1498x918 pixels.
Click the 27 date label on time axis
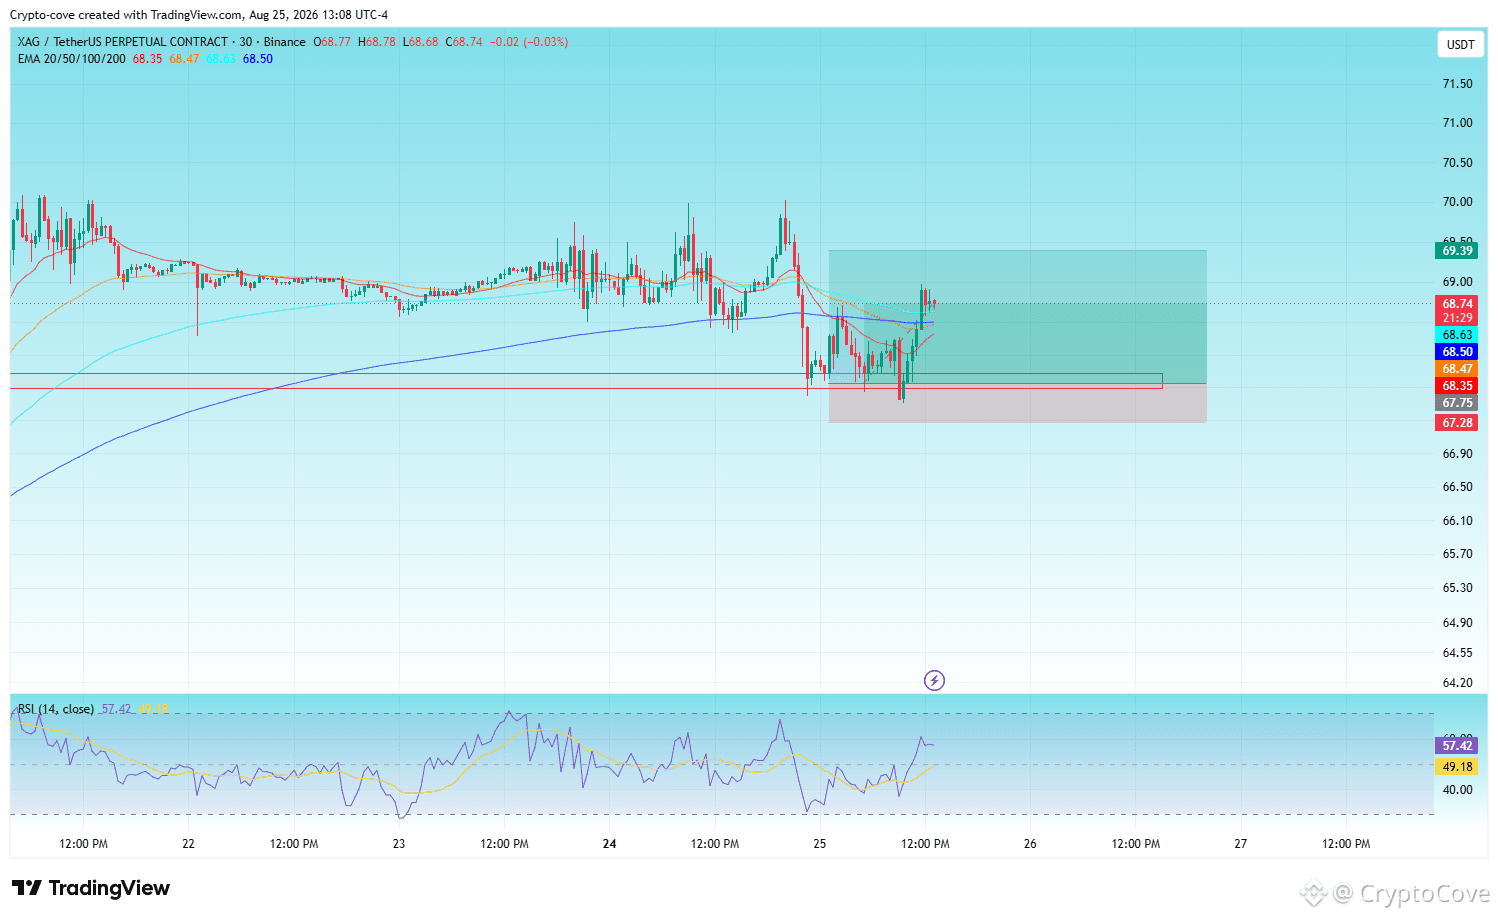point(1241,844)
